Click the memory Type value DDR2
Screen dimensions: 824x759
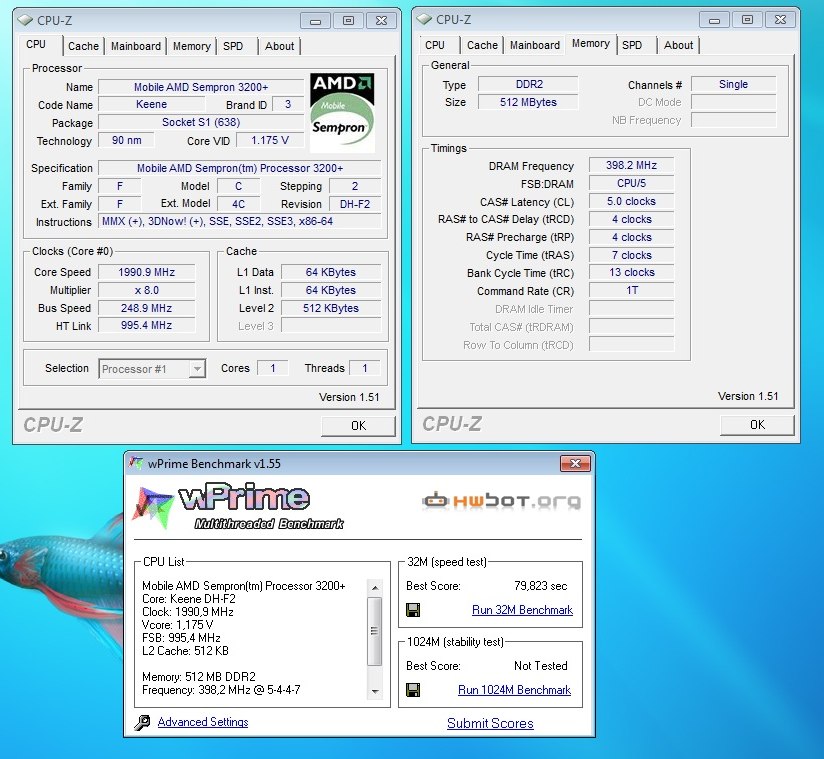(528, 85)
